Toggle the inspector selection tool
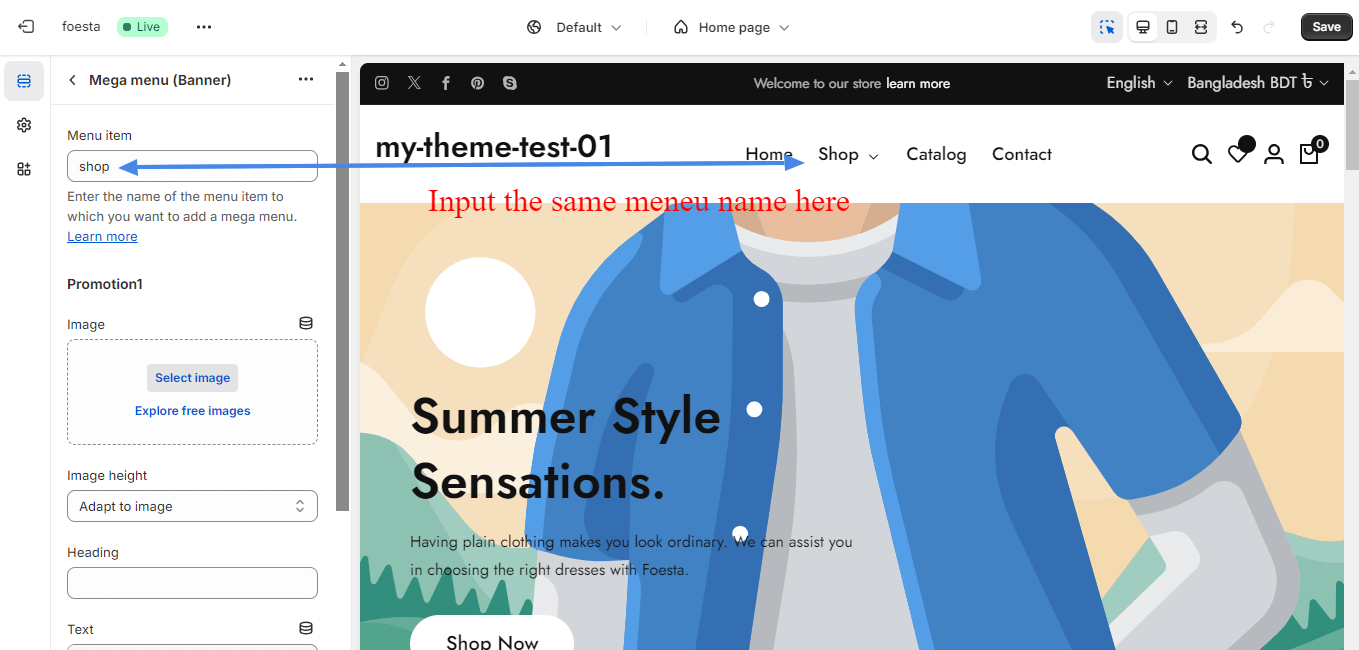 pyautogui.click(x=1107, y=27)
